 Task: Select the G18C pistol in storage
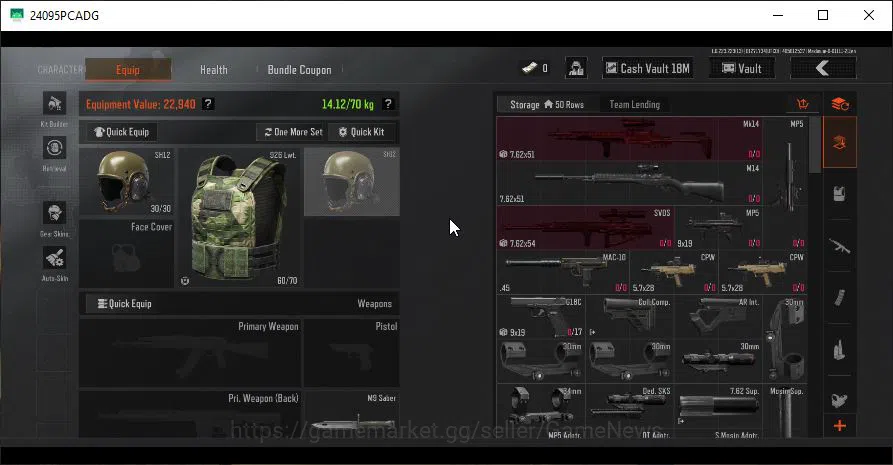point(541,316)
